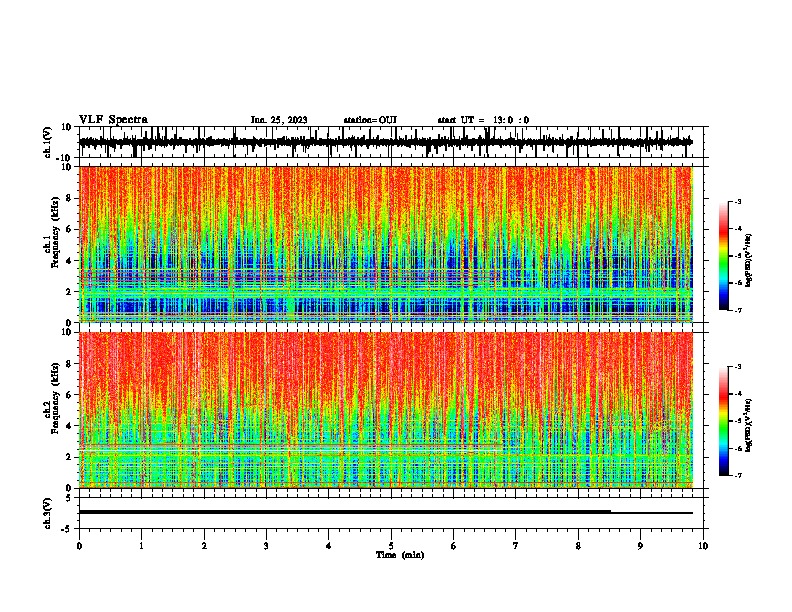
Task: Click the "5" tick on time axis
Action: pyautogui.click(x=391, y=546)
